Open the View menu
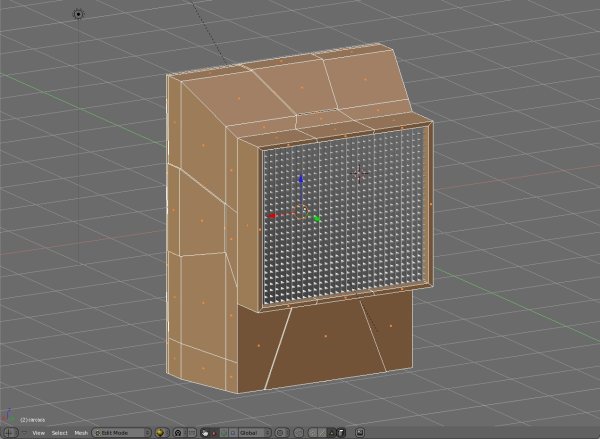600x439 pixels. point(38,433)
